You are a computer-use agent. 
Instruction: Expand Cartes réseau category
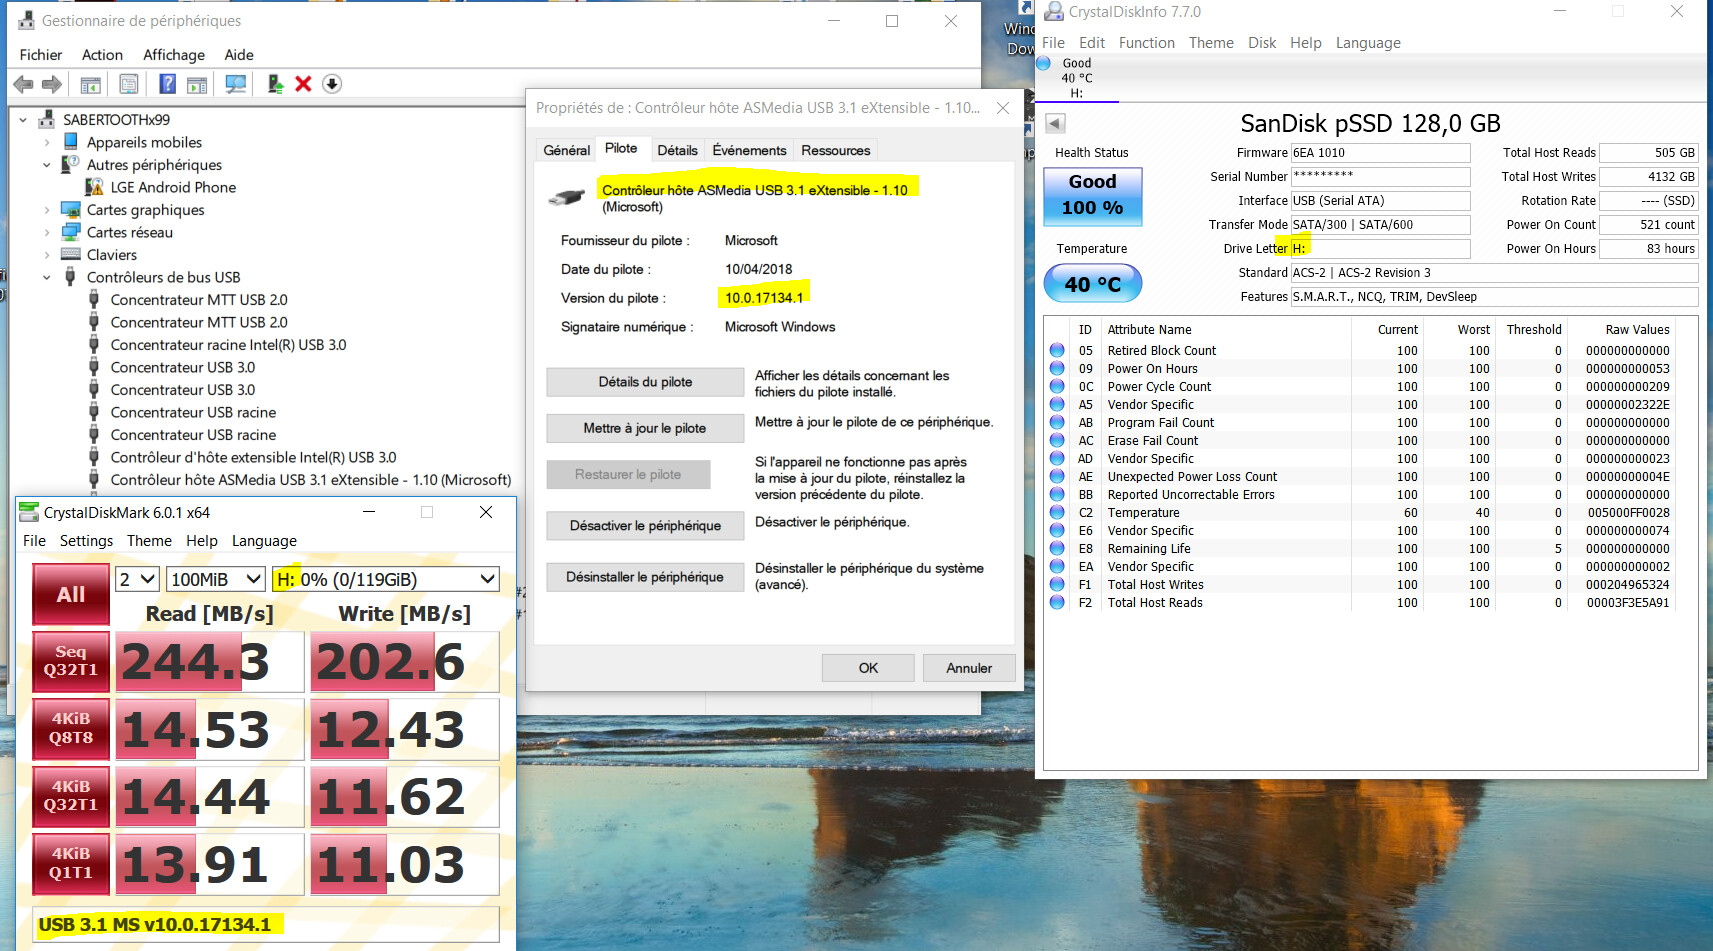point(47,232)
